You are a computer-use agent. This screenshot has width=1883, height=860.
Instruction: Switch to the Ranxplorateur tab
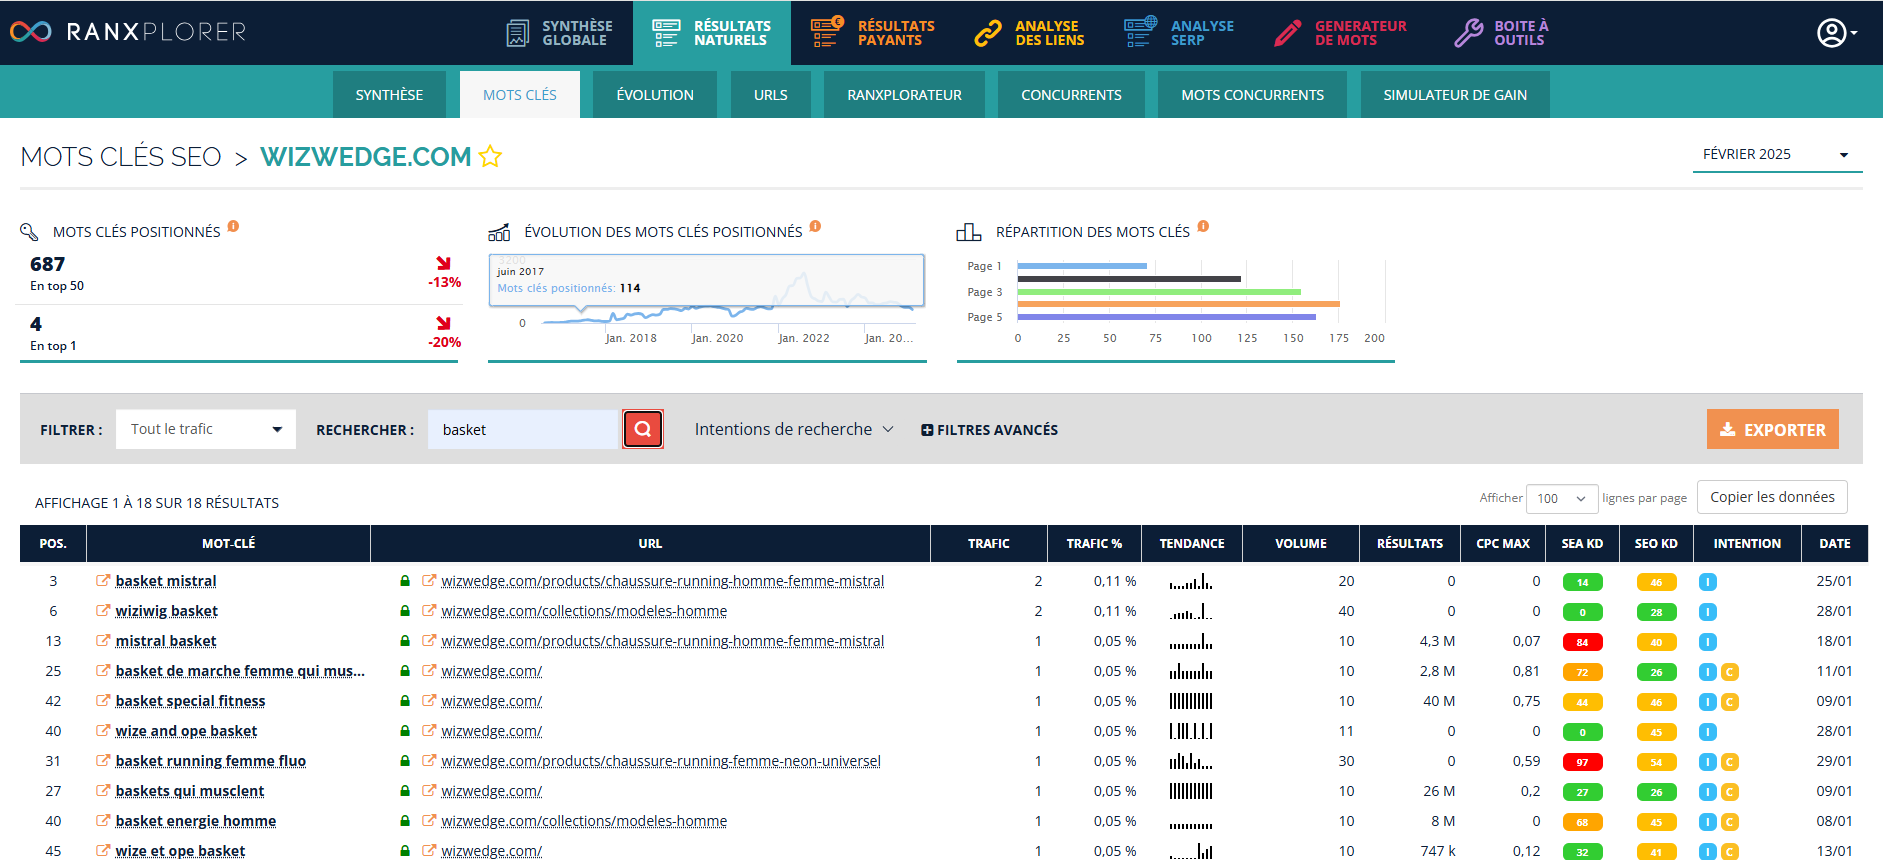(904, 95)
